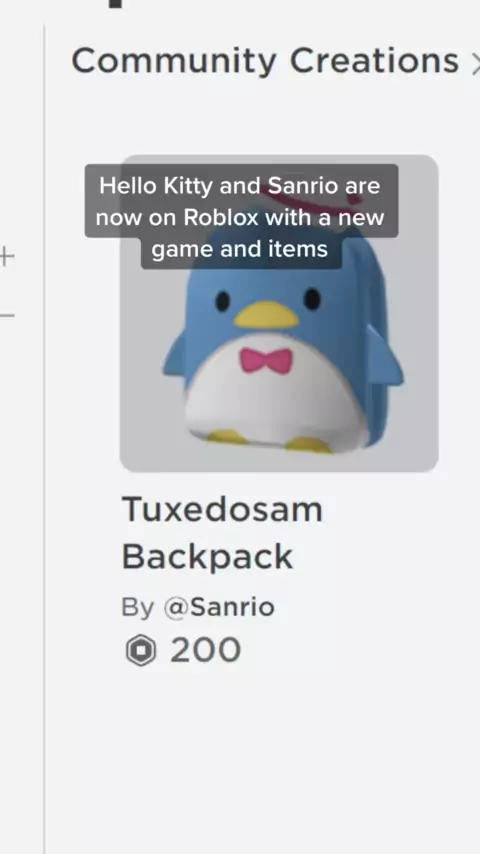
Task: Click the minus icon at left edge
Action: click(x=7, y=315)
